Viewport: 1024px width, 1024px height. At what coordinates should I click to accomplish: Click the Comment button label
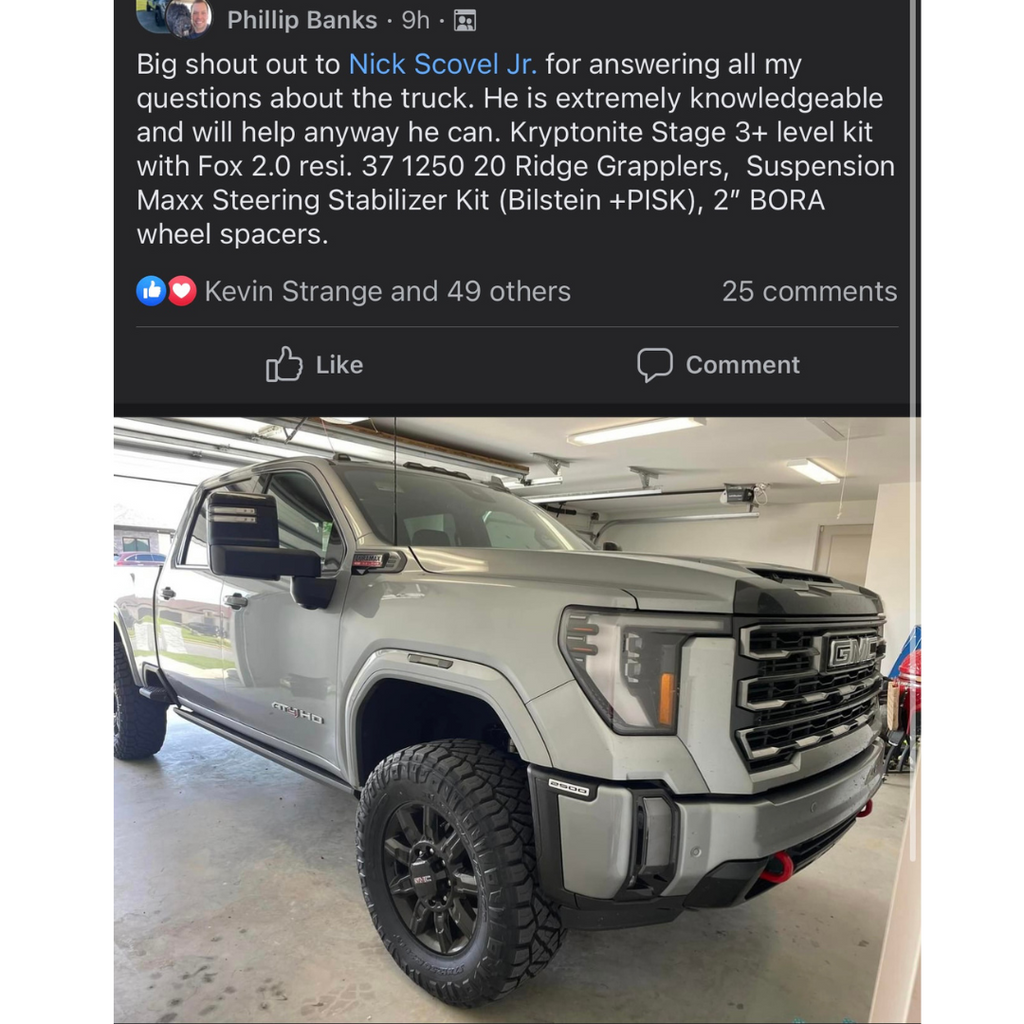tap(743, 364)
